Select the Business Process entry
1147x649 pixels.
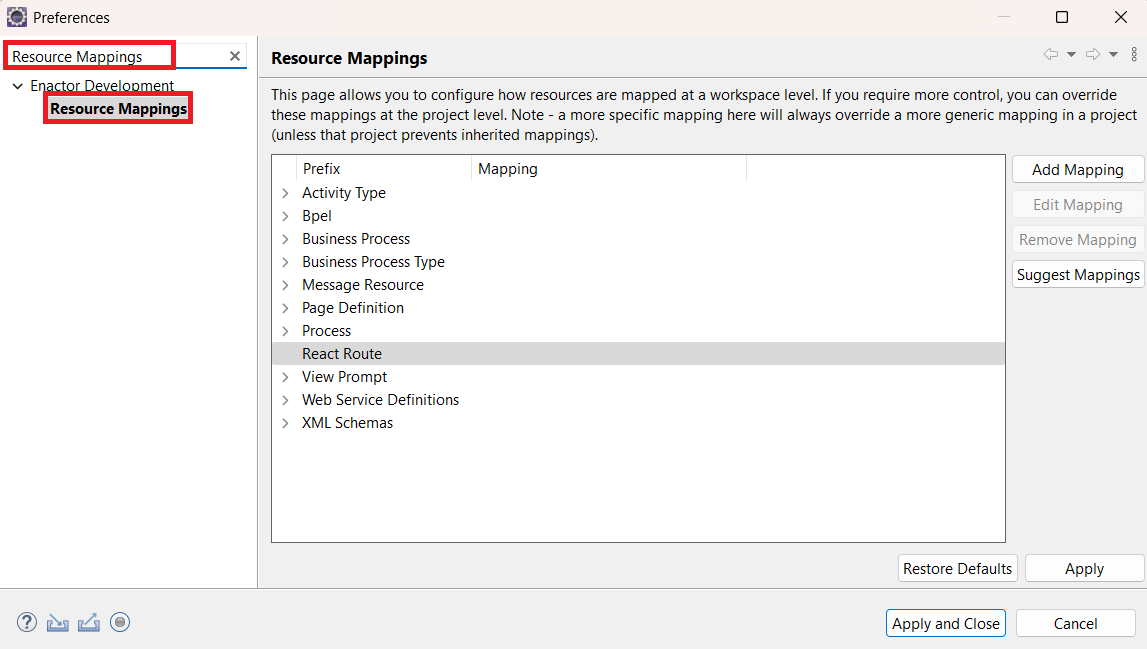(356, 239)
